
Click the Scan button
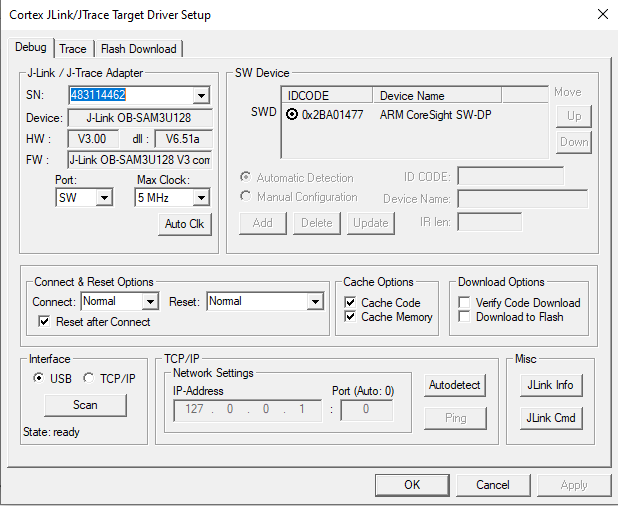(x=85, y=405)
